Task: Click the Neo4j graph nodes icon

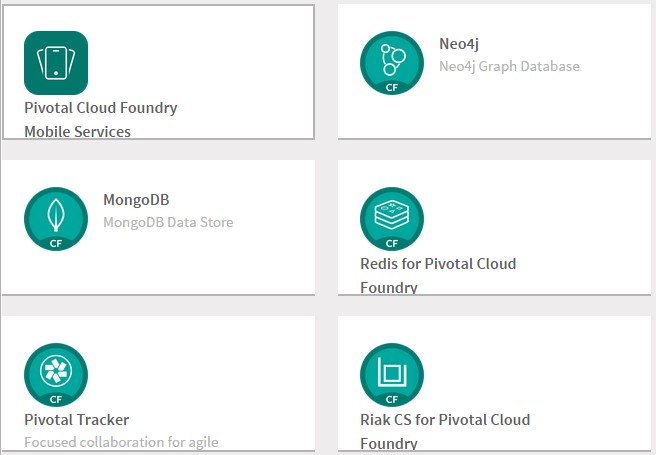Action: [x=392, y=63]
